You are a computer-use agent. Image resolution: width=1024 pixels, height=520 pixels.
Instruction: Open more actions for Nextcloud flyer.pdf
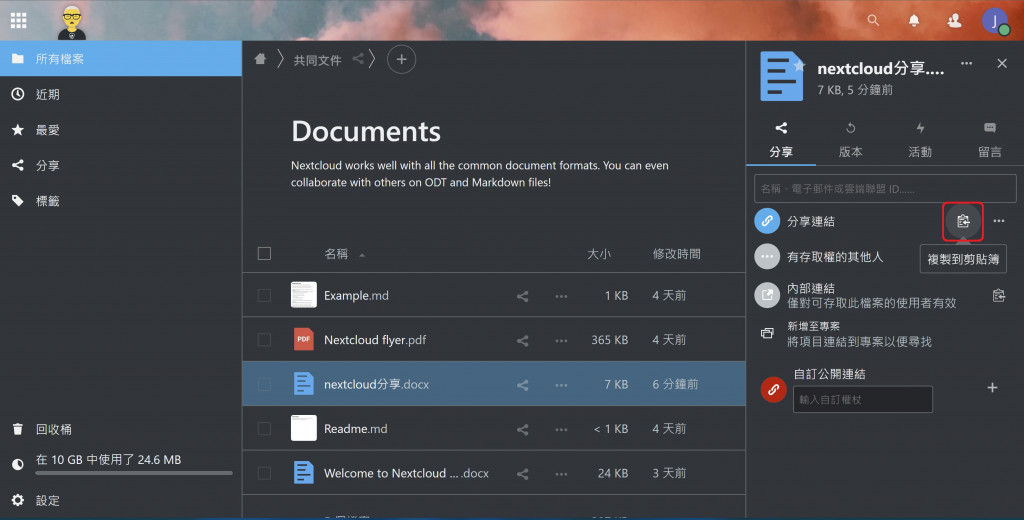pos(561,340)
